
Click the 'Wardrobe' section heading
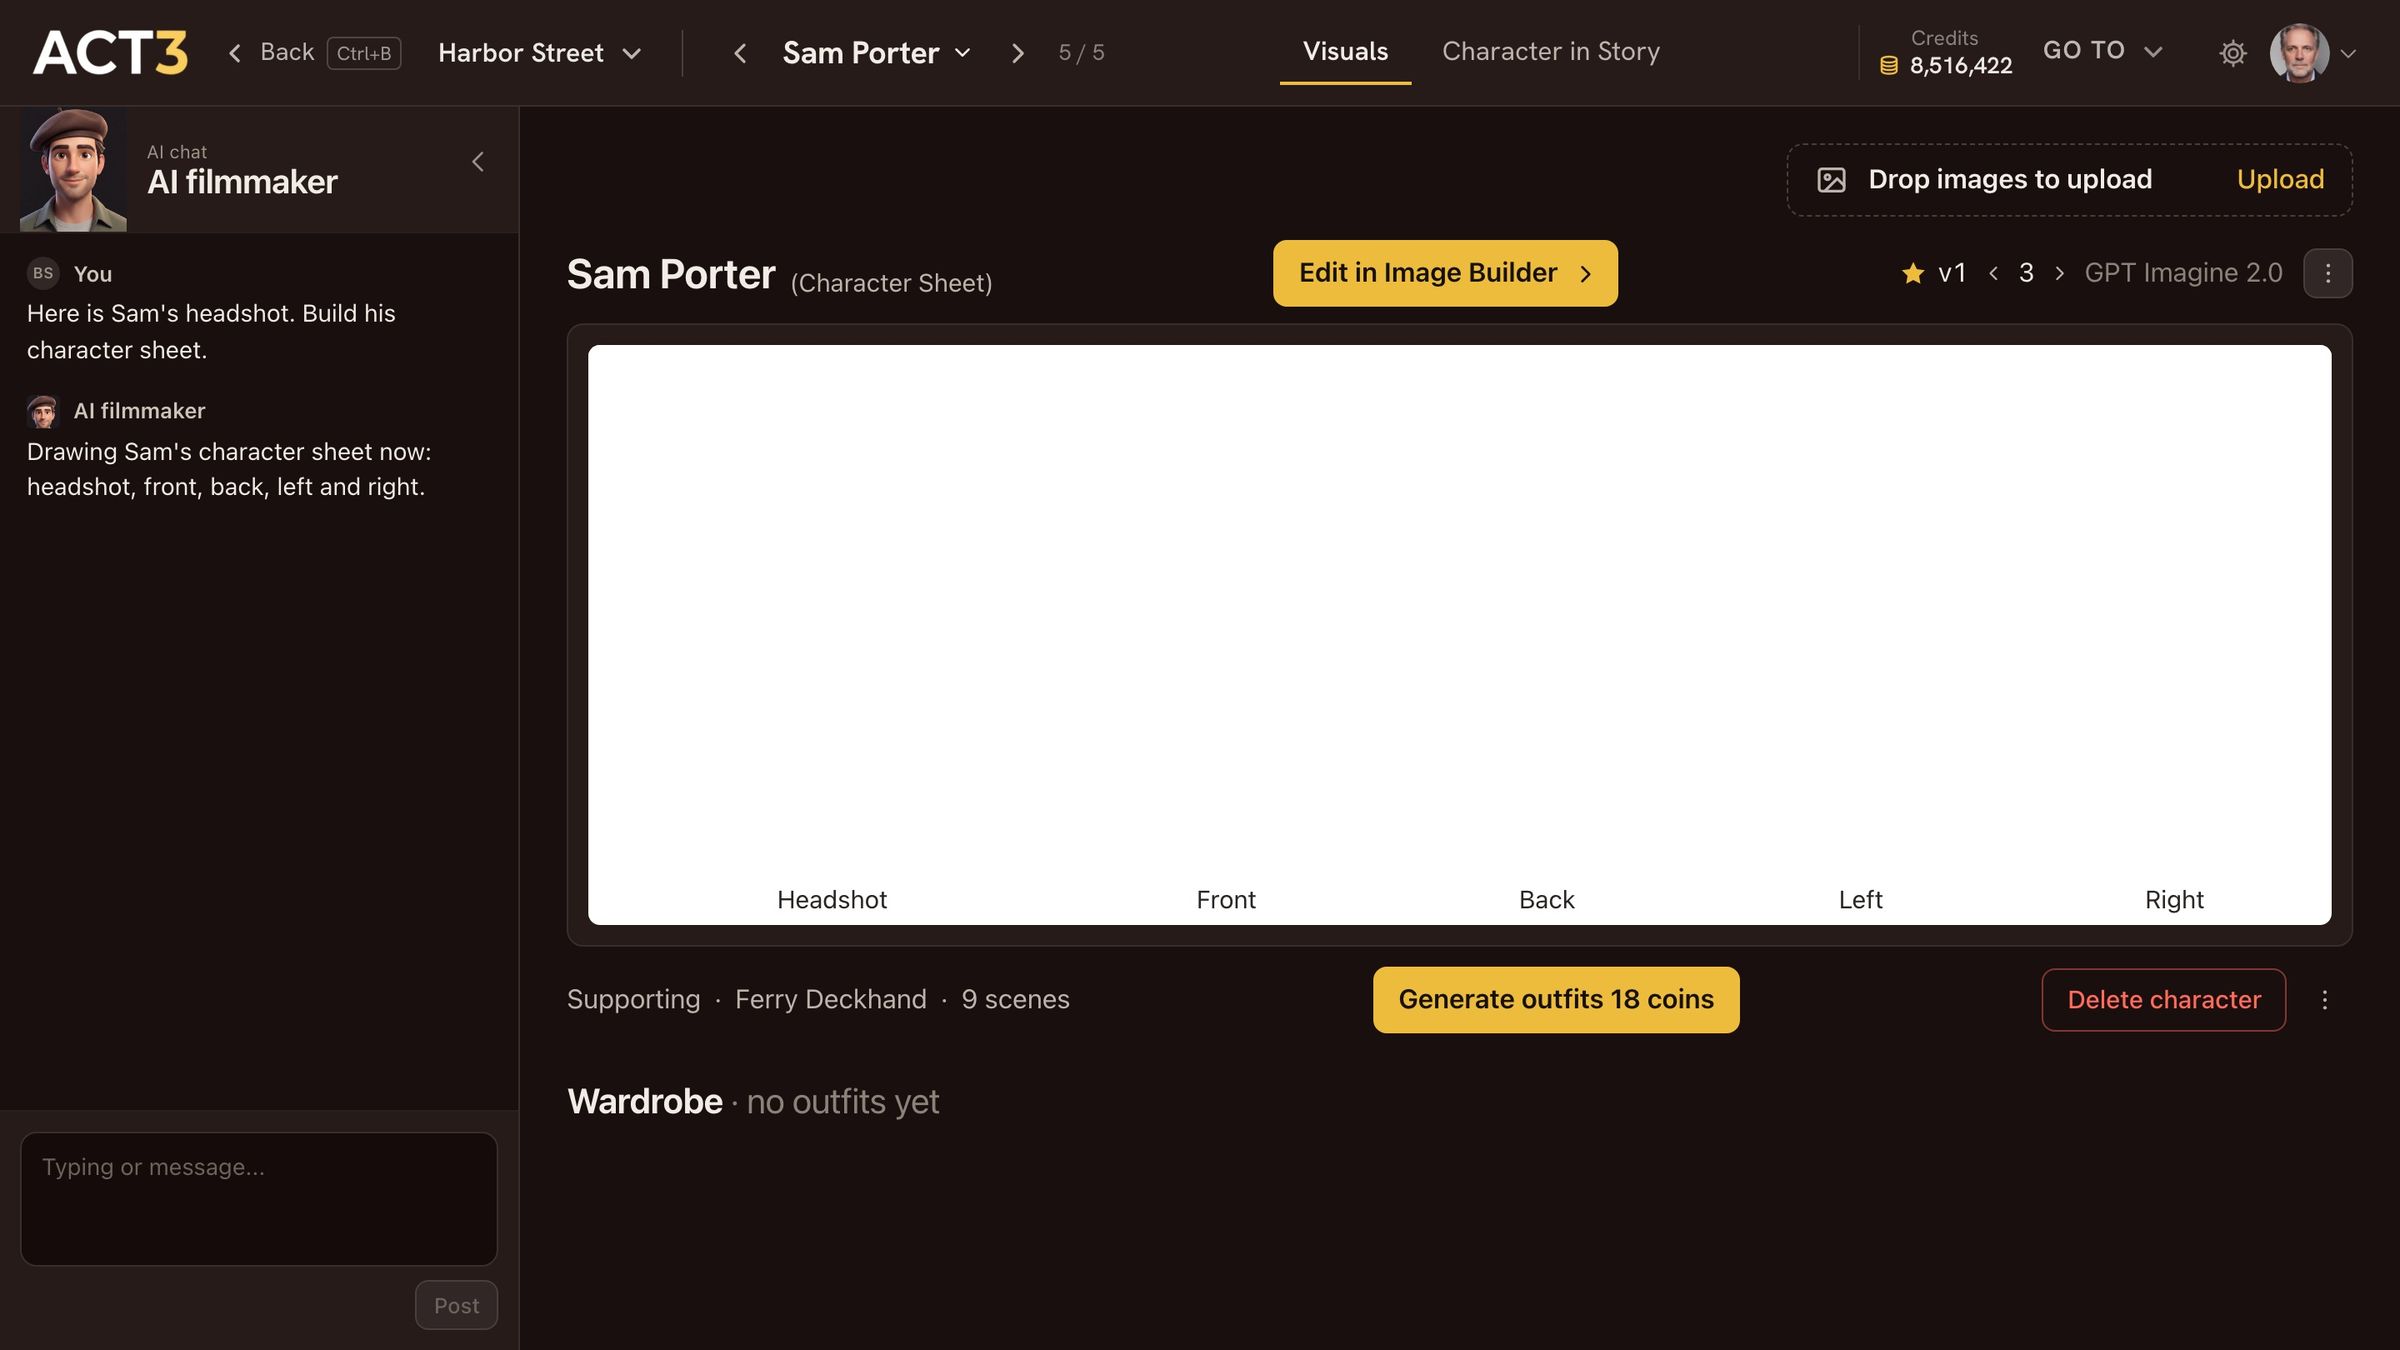point(645,1101)
